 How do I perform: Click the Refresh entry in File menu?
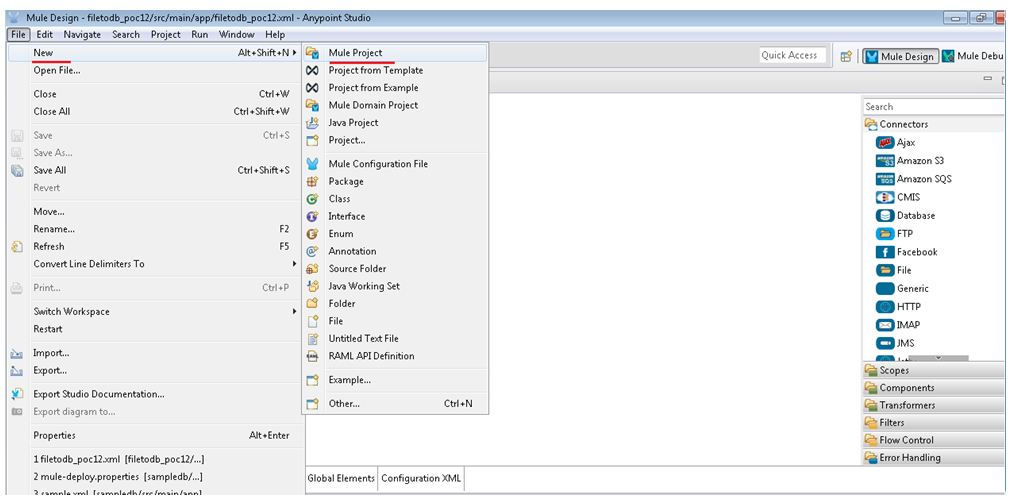point(156,246)
